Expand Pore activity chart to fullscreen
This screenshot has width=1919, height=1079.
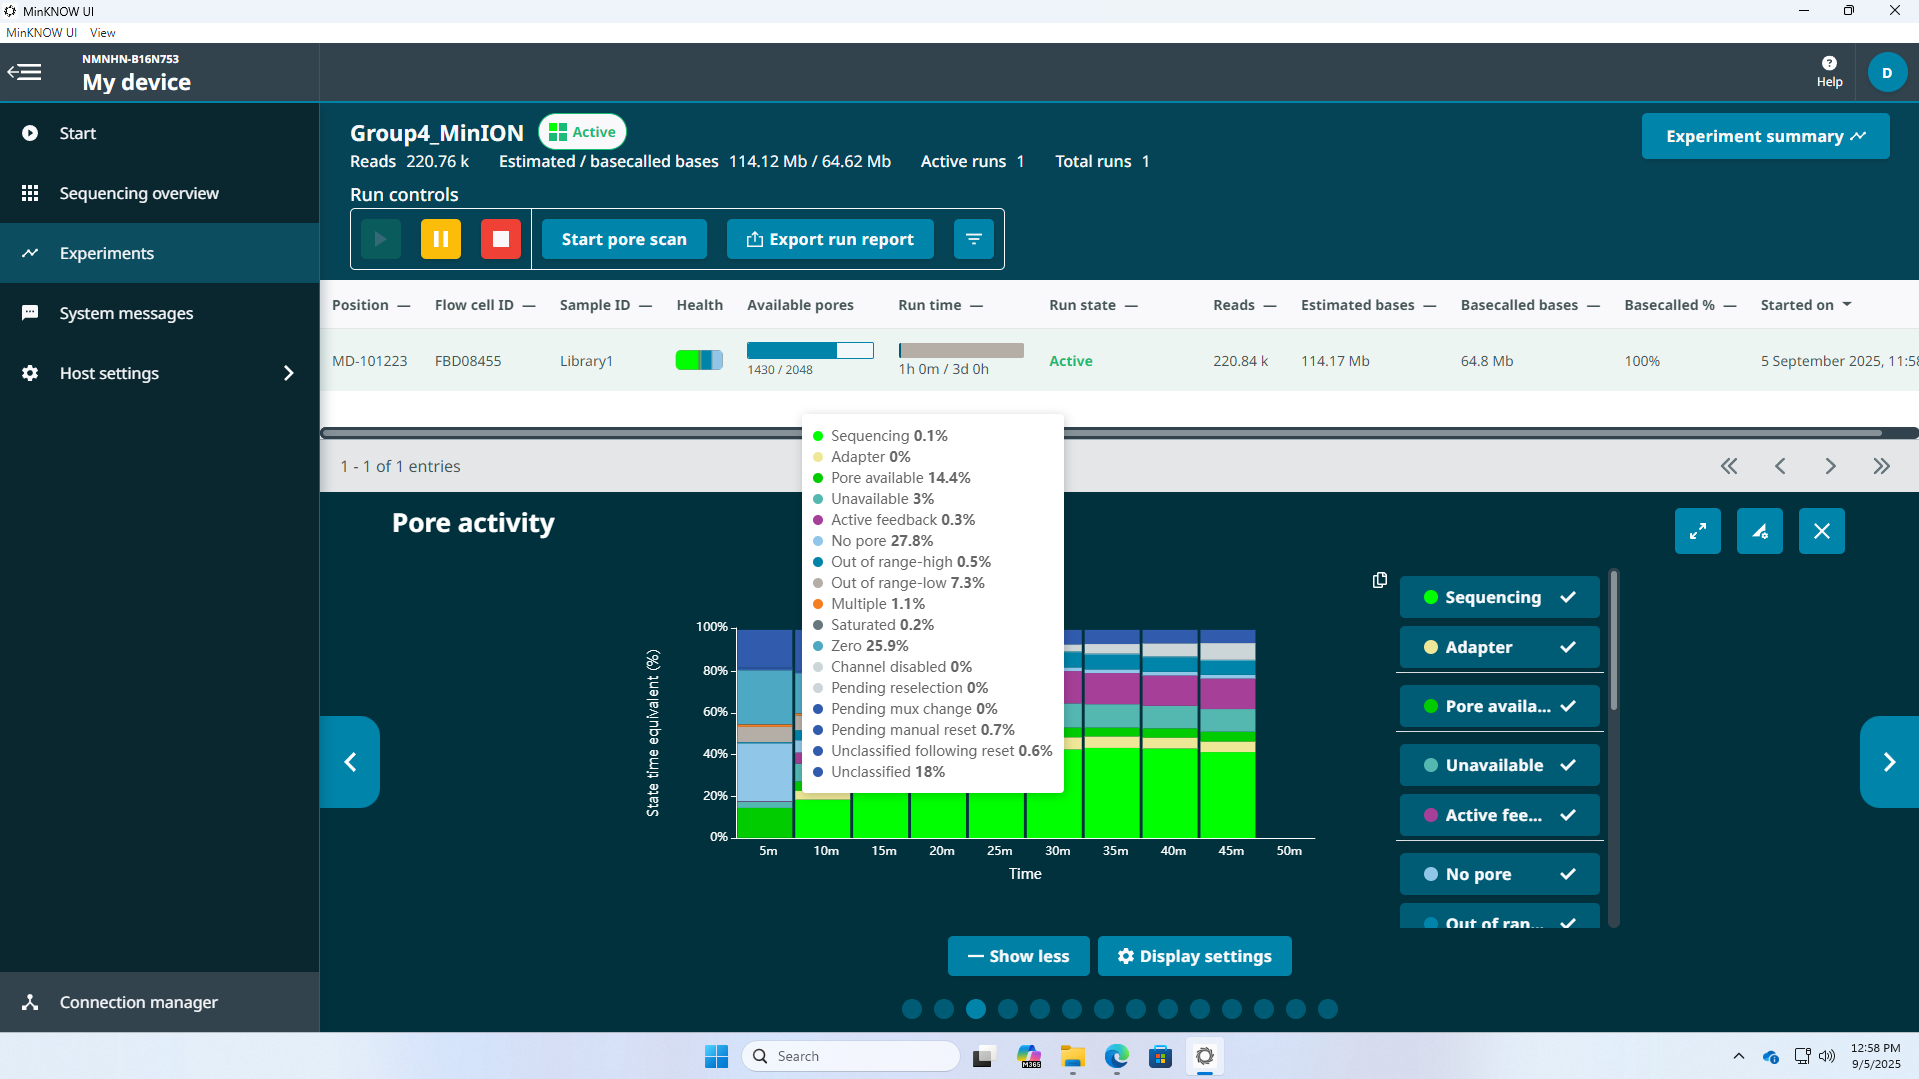1697,531
